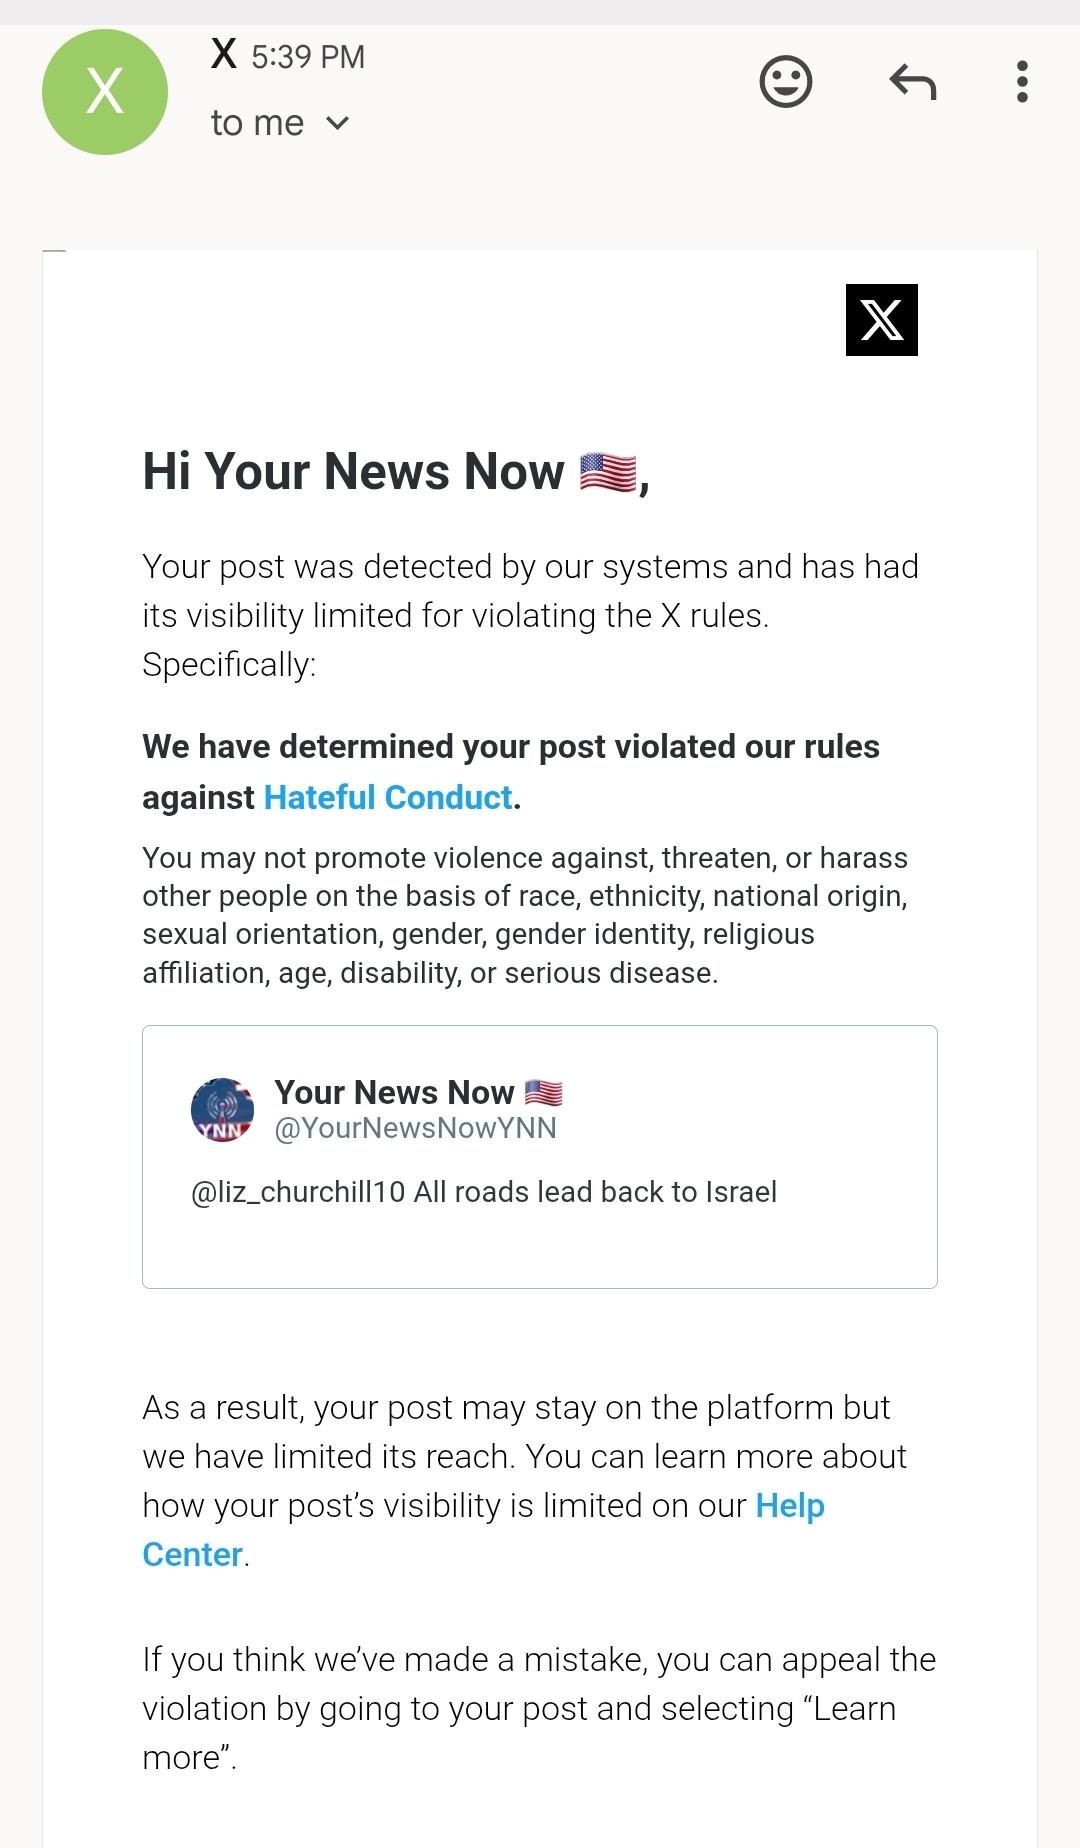
Task: Tap the US flag emoji in the greeting
Action: point(608,472)
